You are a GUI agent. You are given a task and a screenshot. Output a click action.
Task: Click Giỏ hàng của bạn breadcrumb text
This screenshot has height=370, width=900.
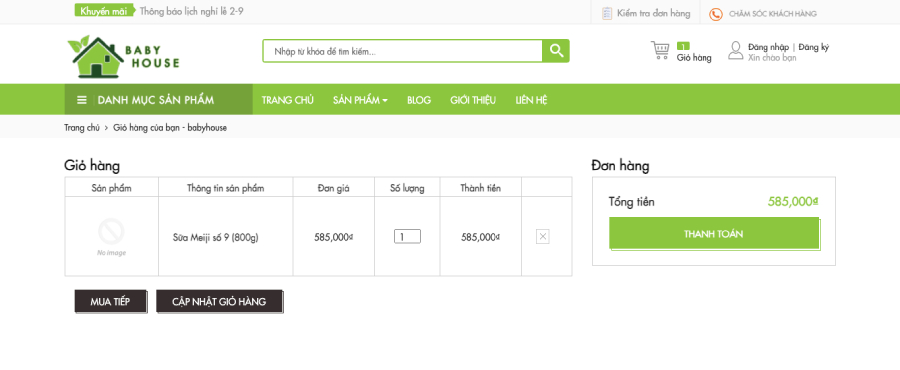pos(170,128)
